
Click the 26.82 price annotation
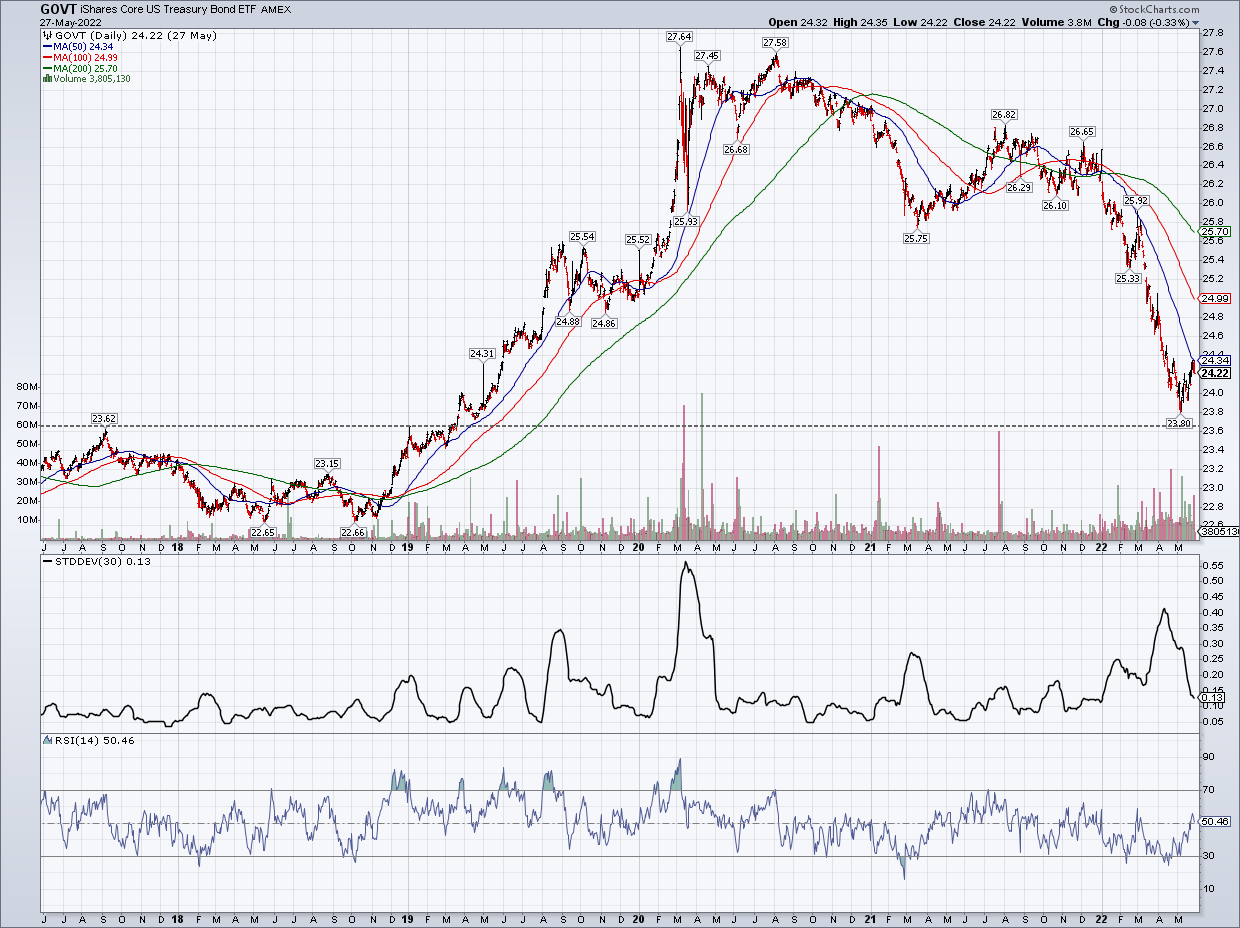[x=1004, y=115]
